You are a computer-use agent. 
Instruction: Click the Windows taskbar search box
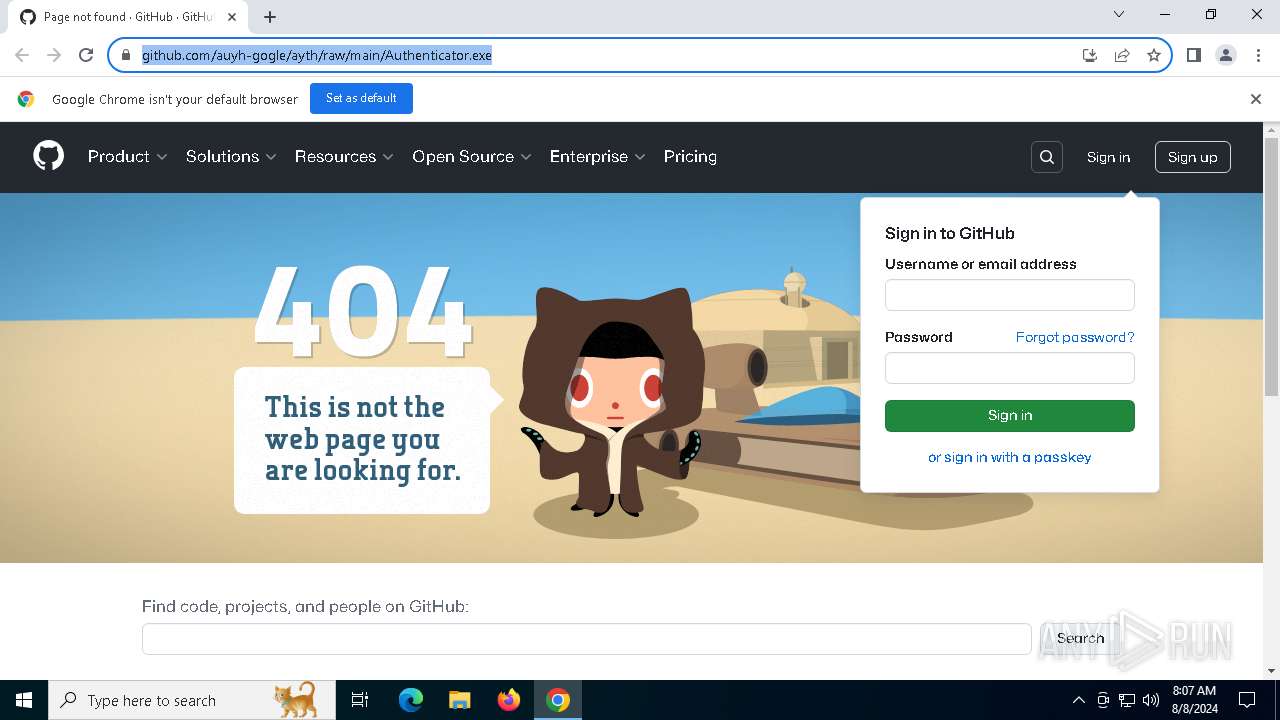pyautogui.click(x=192, y=700)
